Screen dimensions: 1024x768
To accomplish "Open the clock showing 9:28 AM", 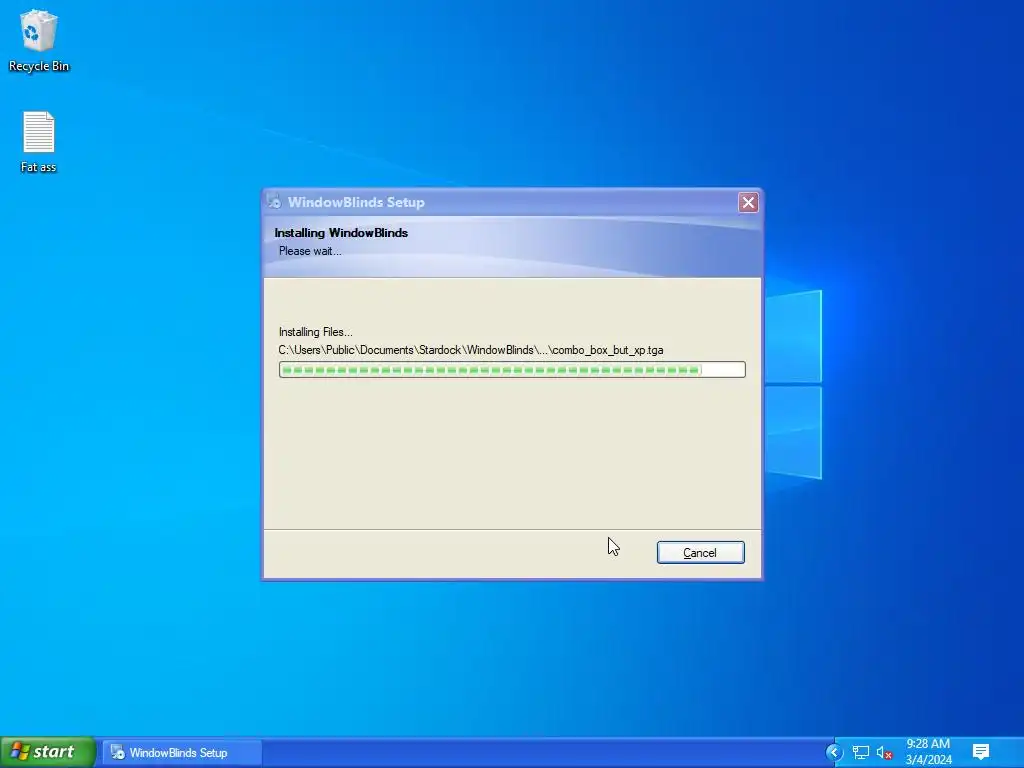I will point(928,752).
